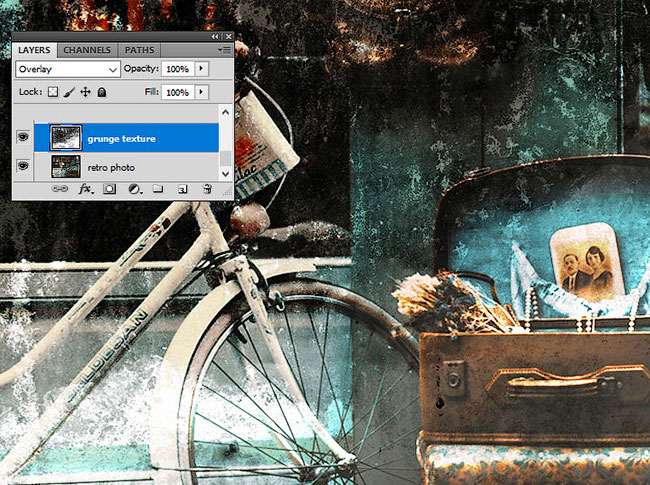Click the link layers icon

(60, 189)
